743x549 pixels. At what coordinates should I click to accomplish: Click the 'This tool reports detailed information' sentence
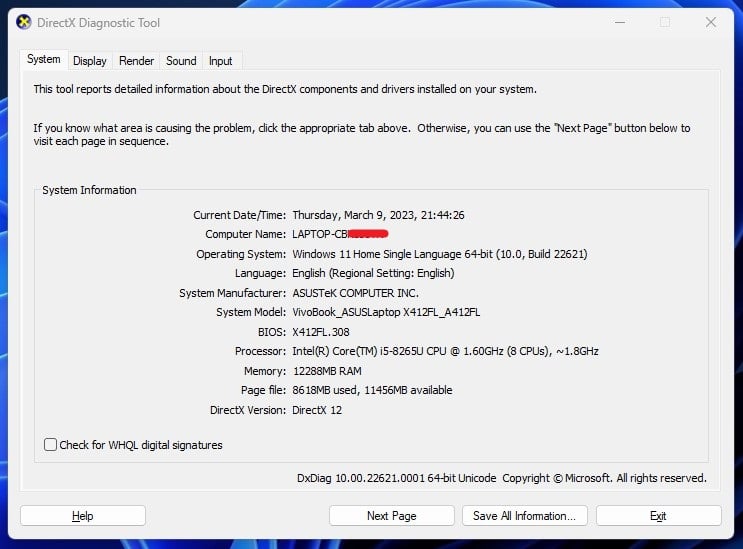point(285,89)
